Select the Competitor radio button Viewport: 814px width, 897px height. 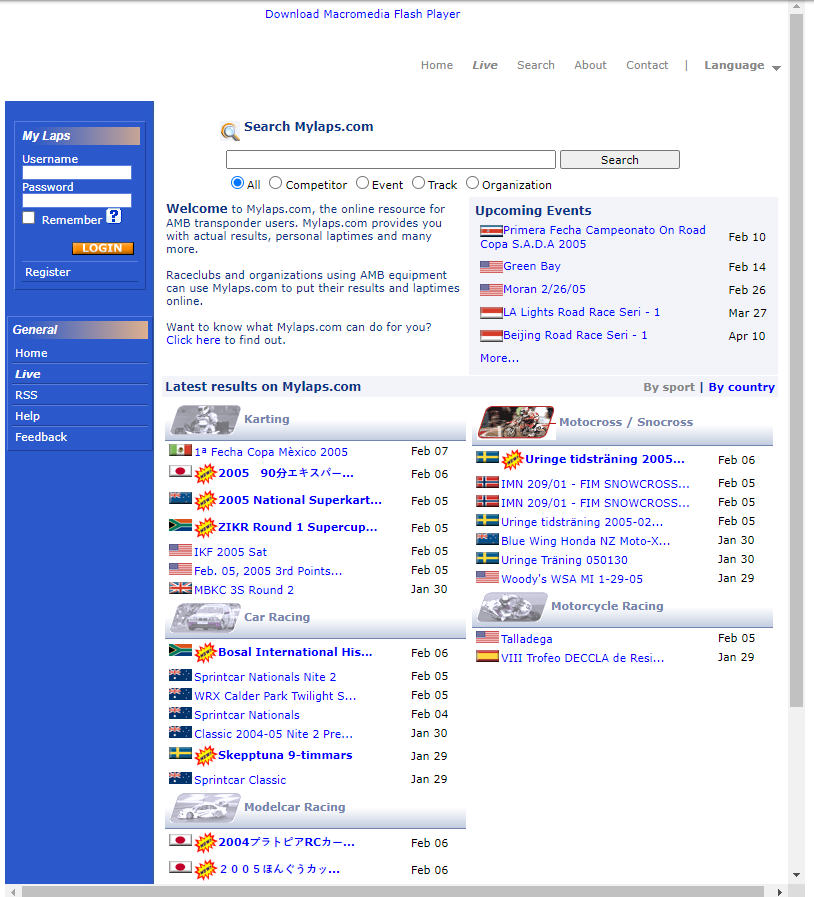[x=275, y=183]
